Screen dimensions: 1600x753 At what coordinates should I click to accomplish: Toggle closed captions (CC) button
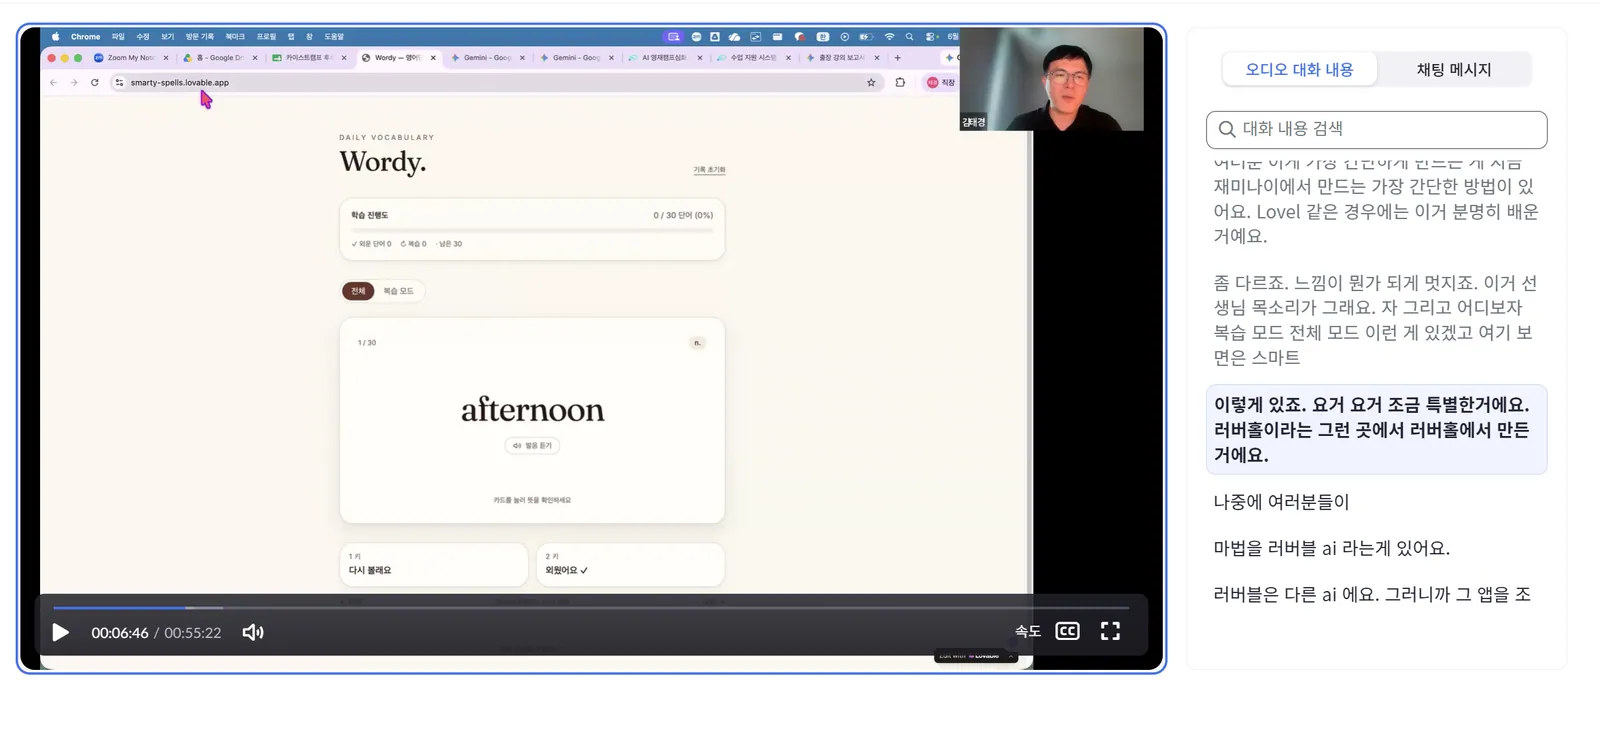[1067, 631]
